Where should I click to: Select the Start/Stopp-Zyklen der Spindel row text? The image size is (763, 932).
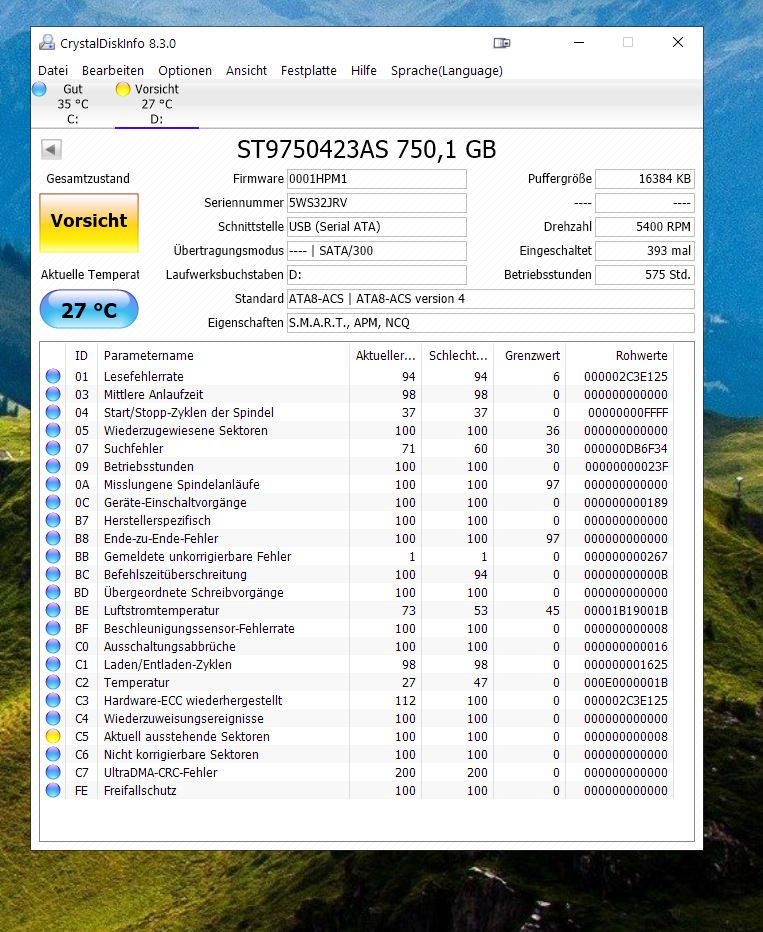(189, 413)
